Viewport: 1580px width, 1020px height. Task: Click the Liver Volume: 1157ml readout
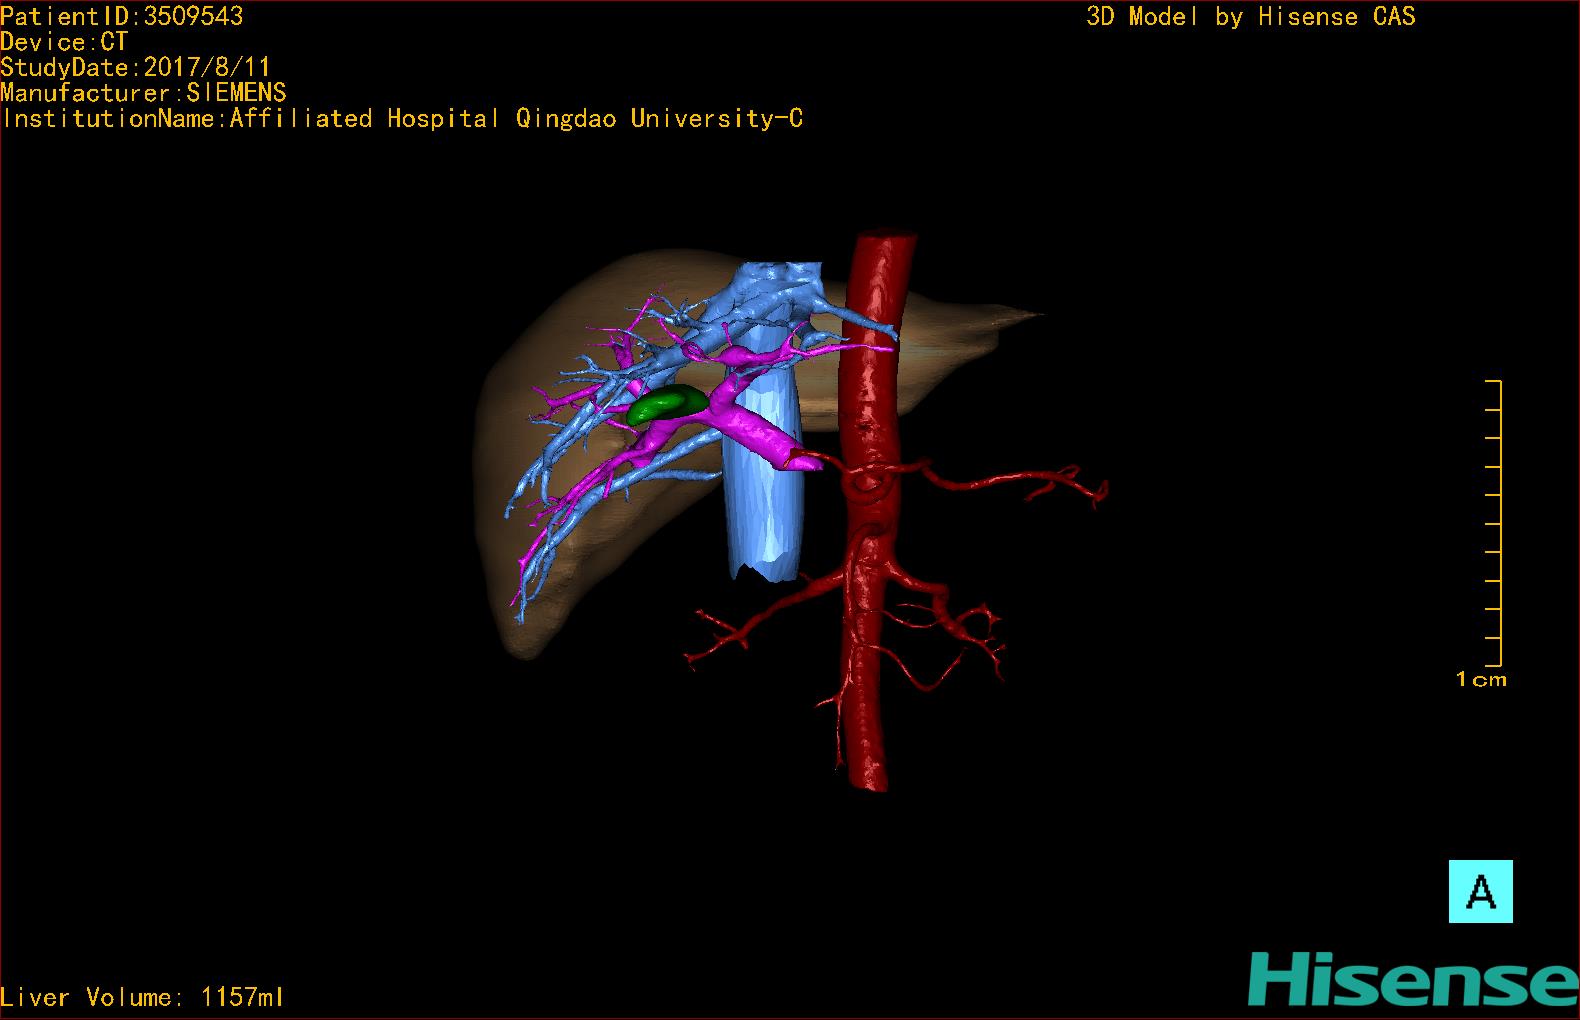pos(142,997)
